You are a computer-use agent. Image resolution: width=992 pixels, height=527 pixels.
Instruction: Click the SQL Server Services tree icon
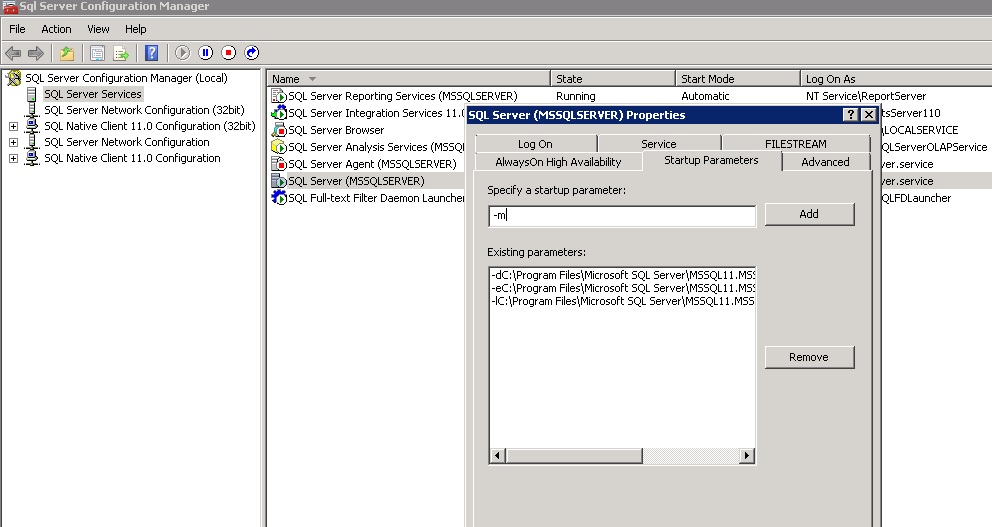point(32,94)
